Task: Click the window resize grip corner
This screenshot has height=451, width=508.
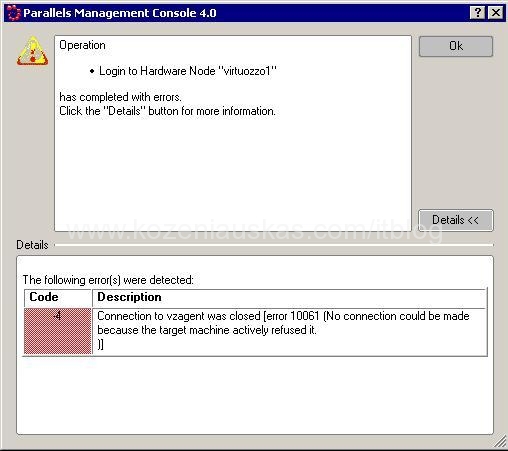Action: 500,442
